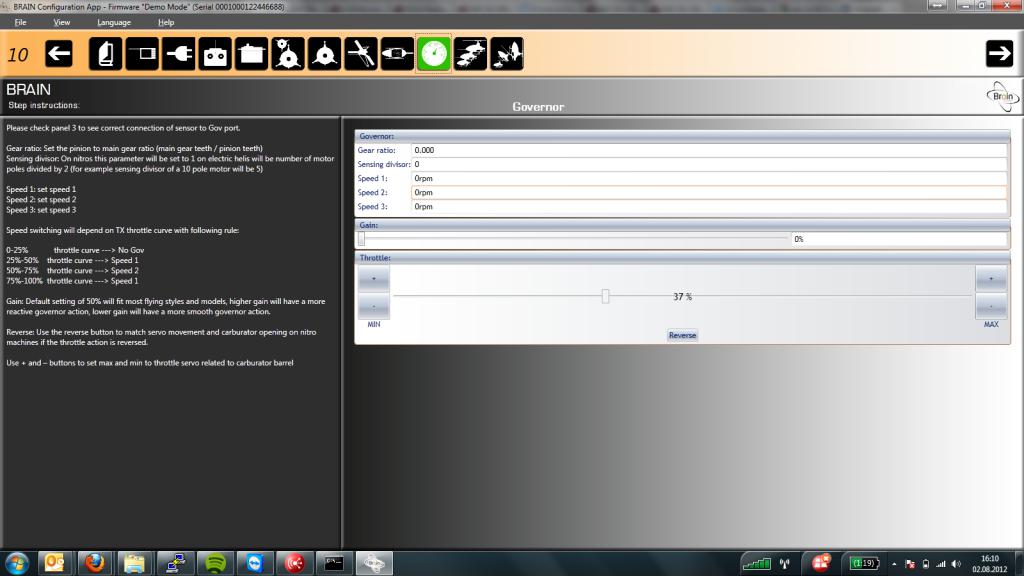Open the Help menu
The height and width of the screenshot is (576, 1024).
166,22
